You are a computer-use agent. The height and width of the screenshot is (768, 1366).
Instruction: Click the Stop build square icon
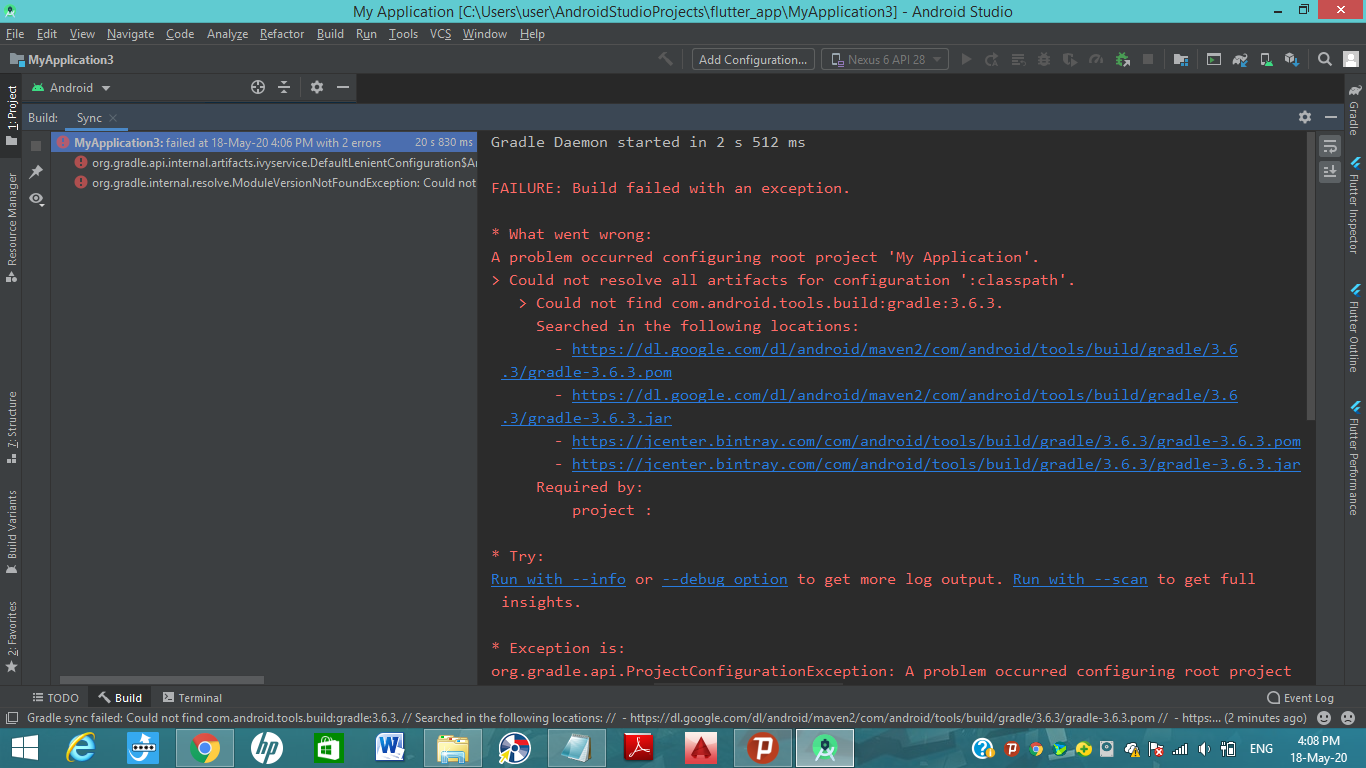tap(36, 146)
